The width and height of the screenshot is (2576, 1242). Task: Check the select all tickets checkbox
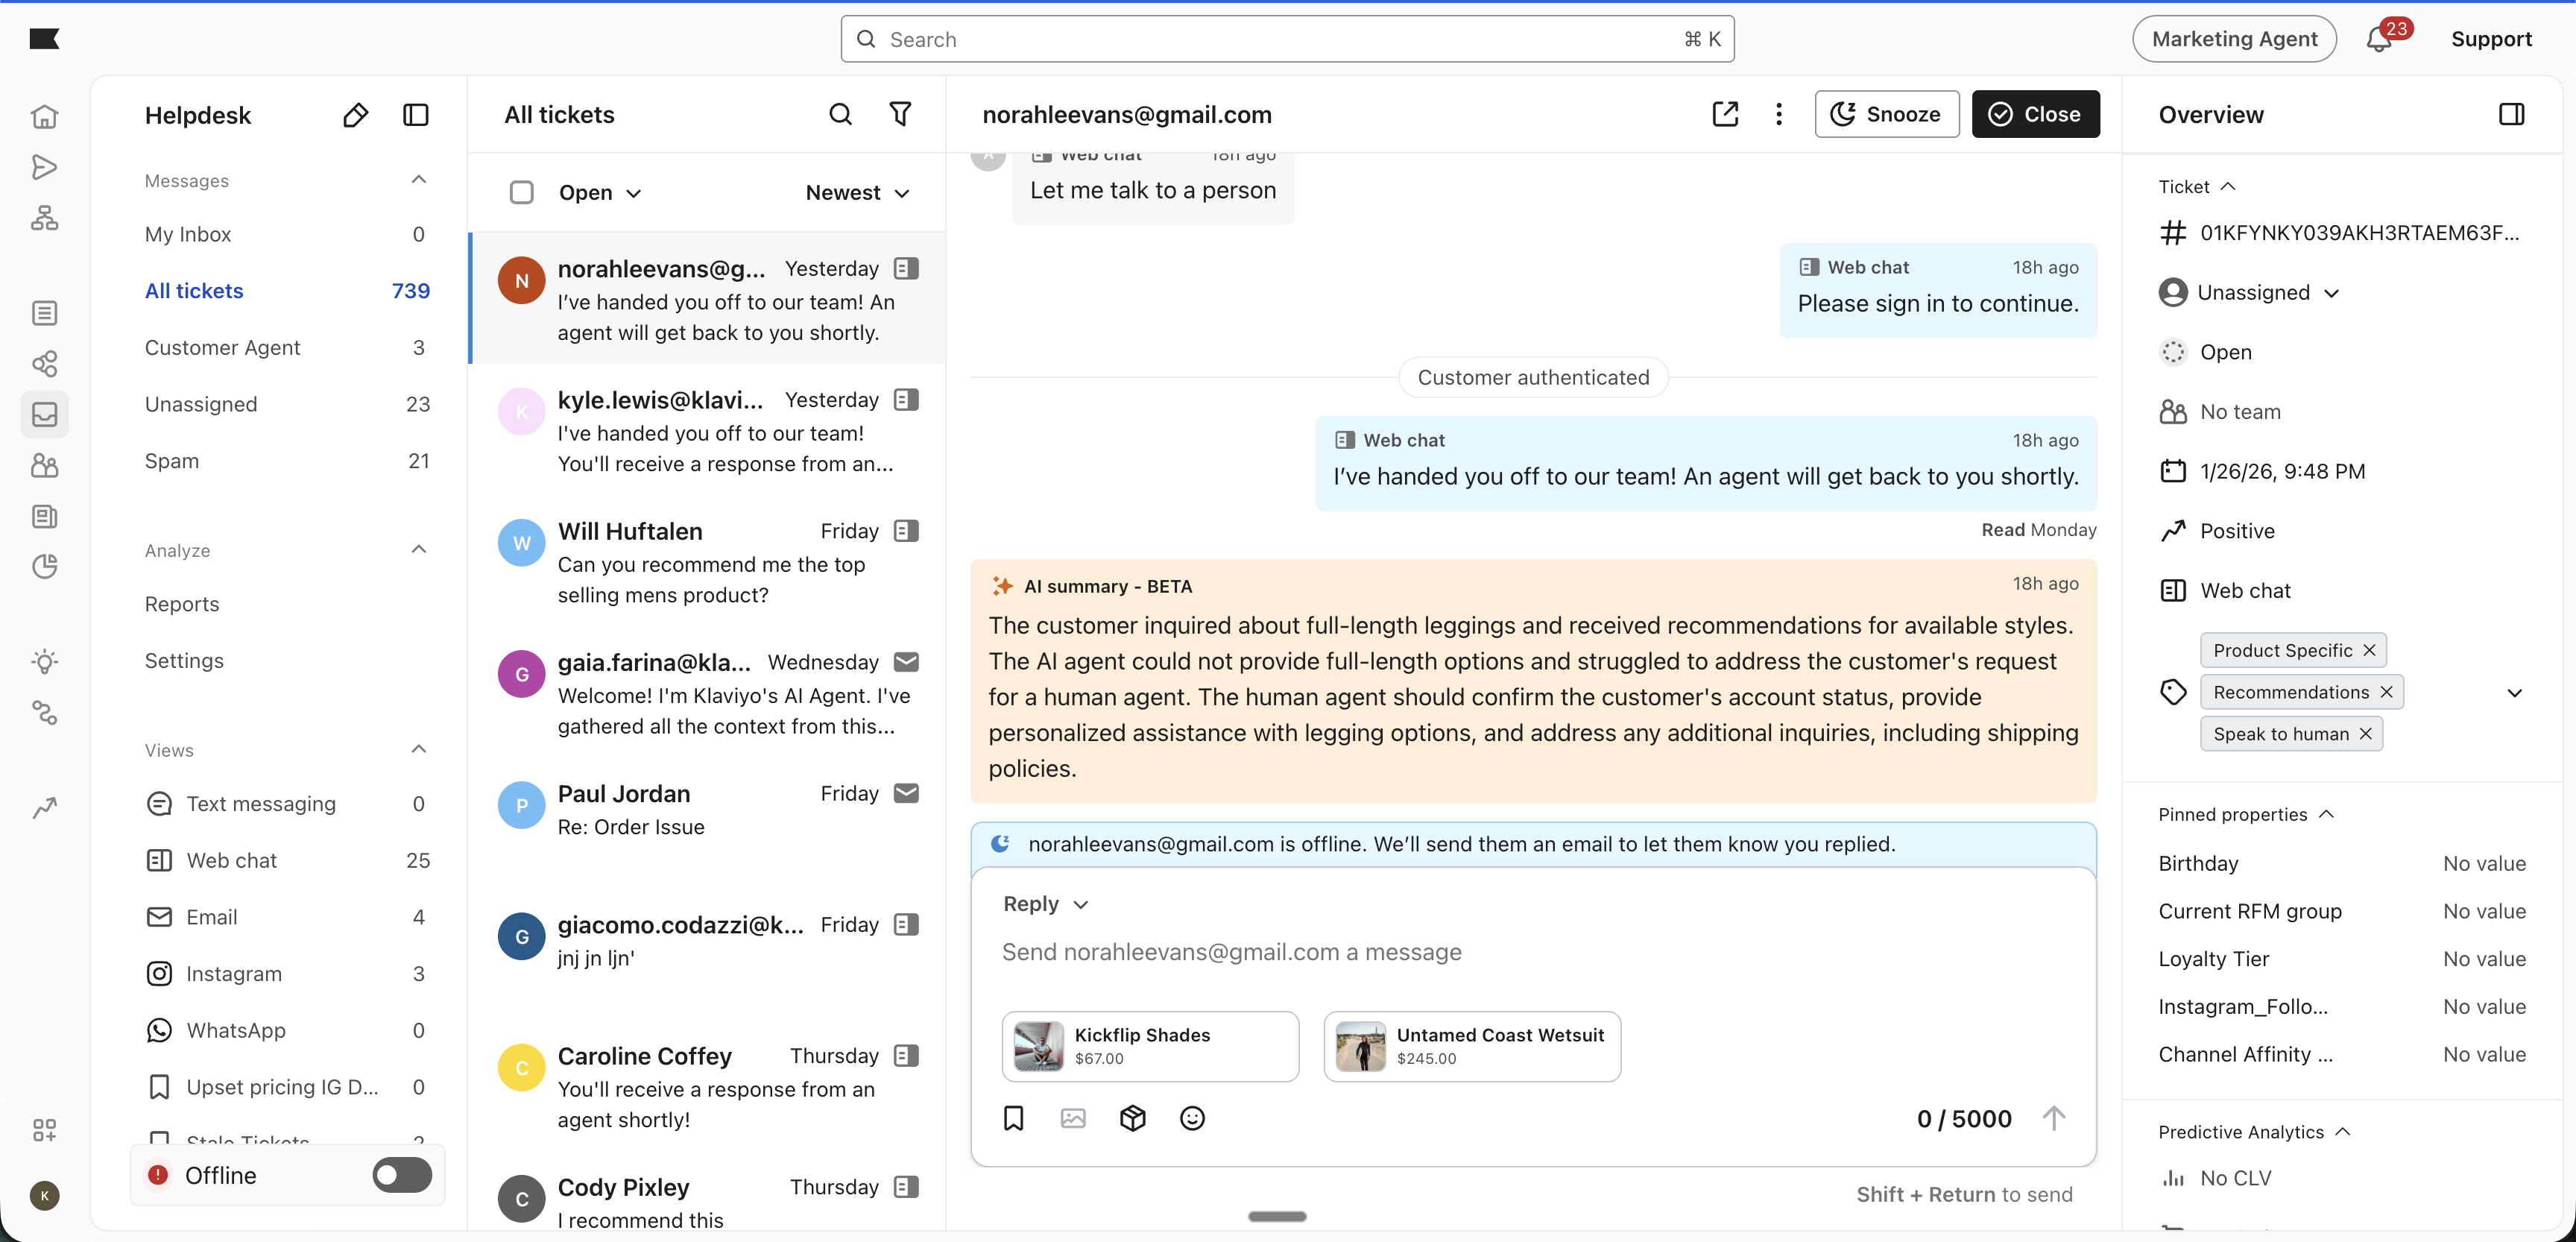click(521, 192)
